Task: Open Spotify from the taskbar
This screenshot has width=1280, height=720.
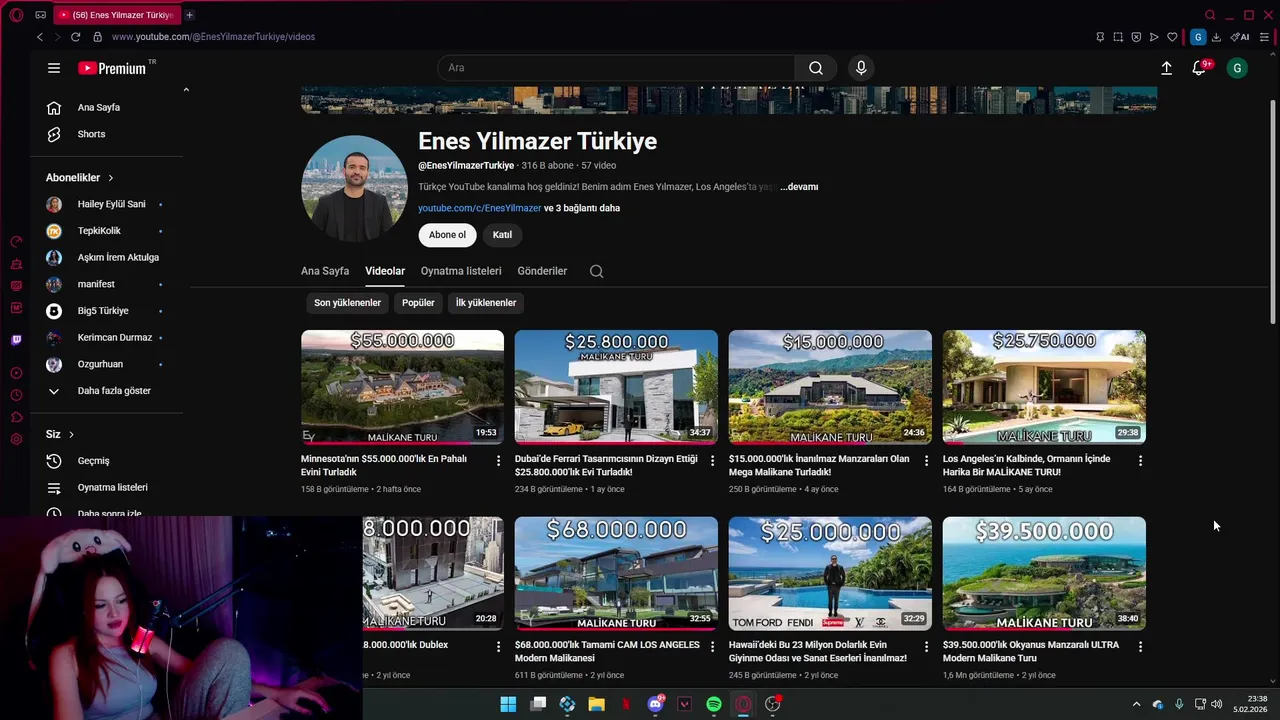Action: [x=714, y=704]
